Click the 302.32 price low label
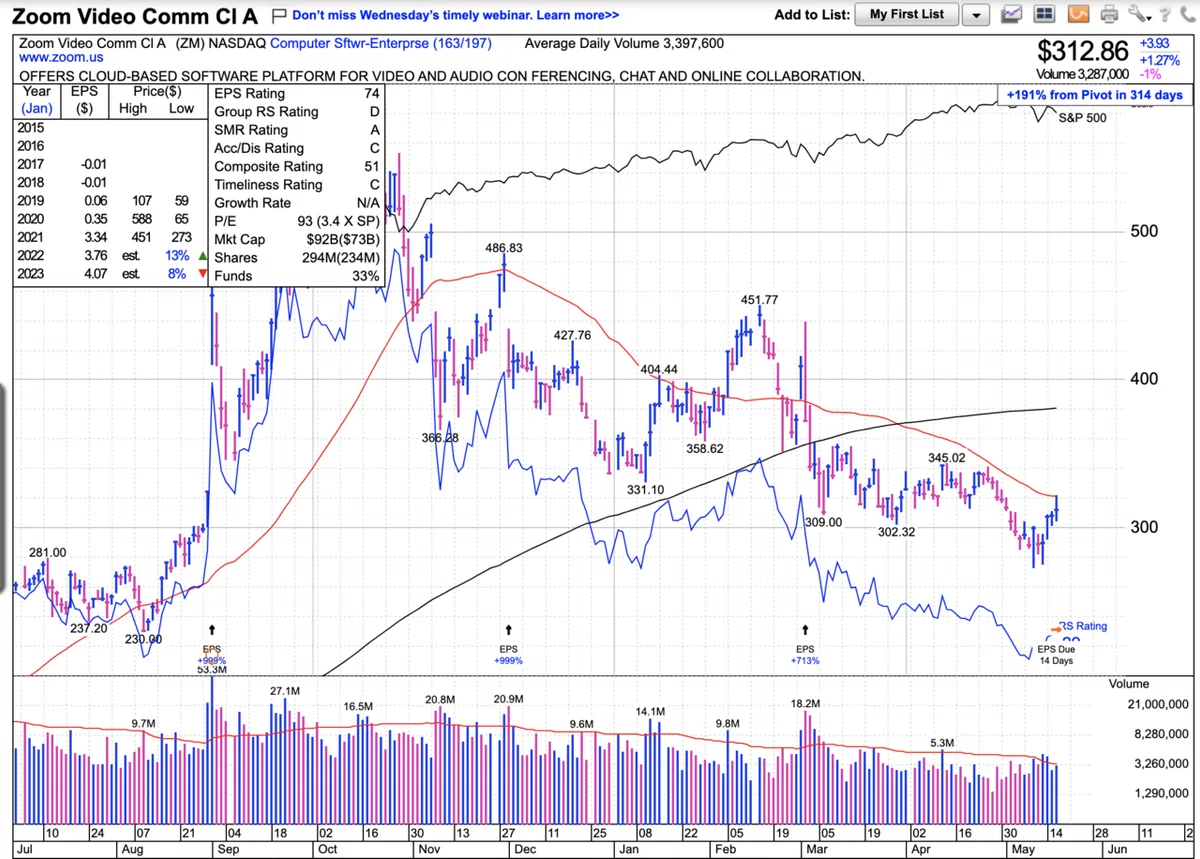 pyautogui.click(x=896, y=532)
